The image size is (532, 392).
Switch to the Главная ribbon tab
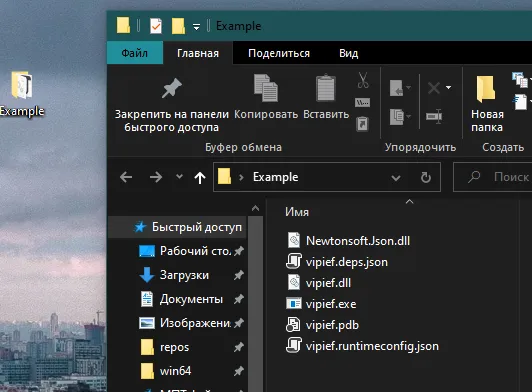click(198, 53)
